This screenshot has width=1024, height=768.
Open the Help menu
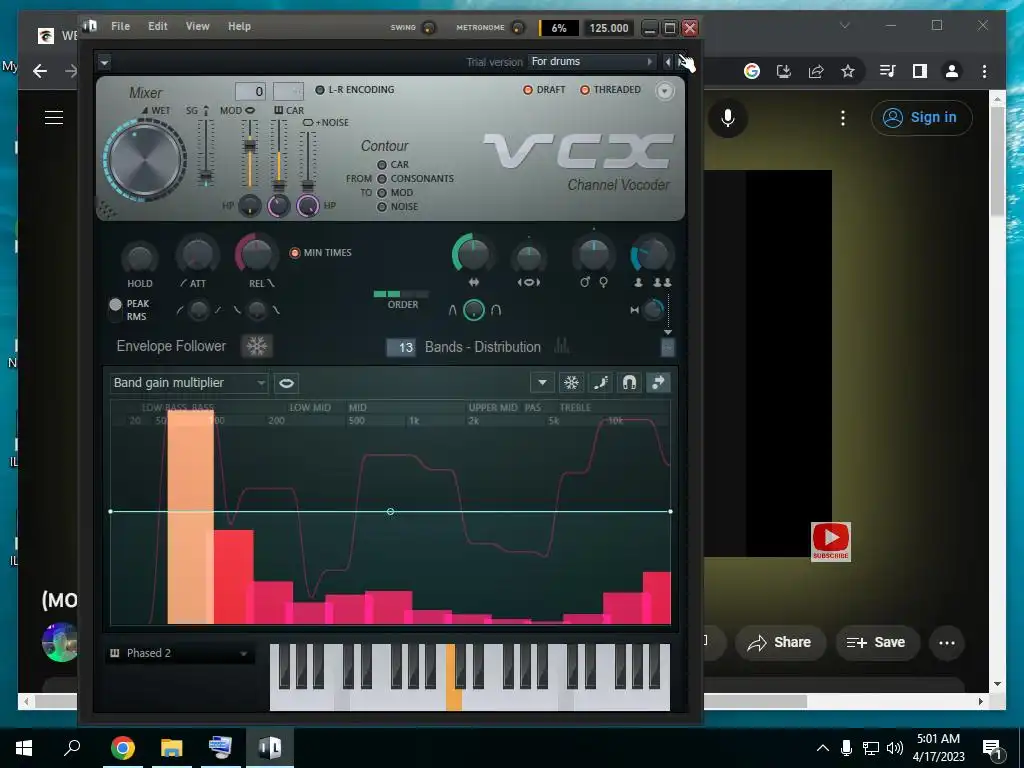point(239,26)
